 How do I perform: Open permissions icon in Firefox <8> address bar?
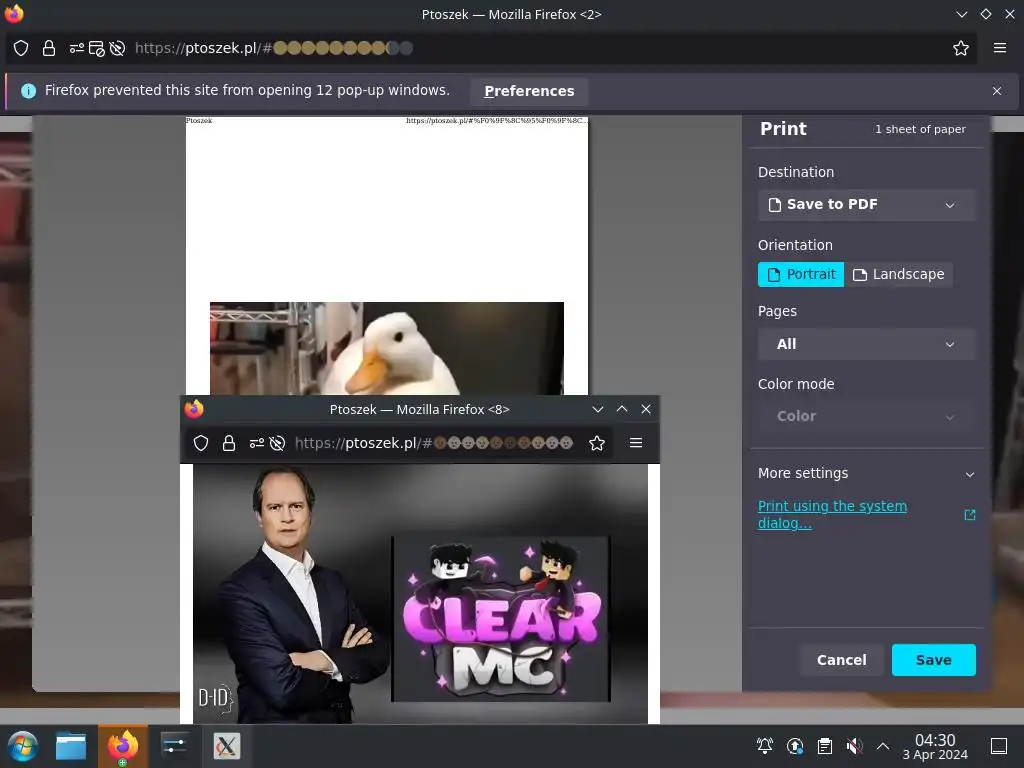click(257, 443)
